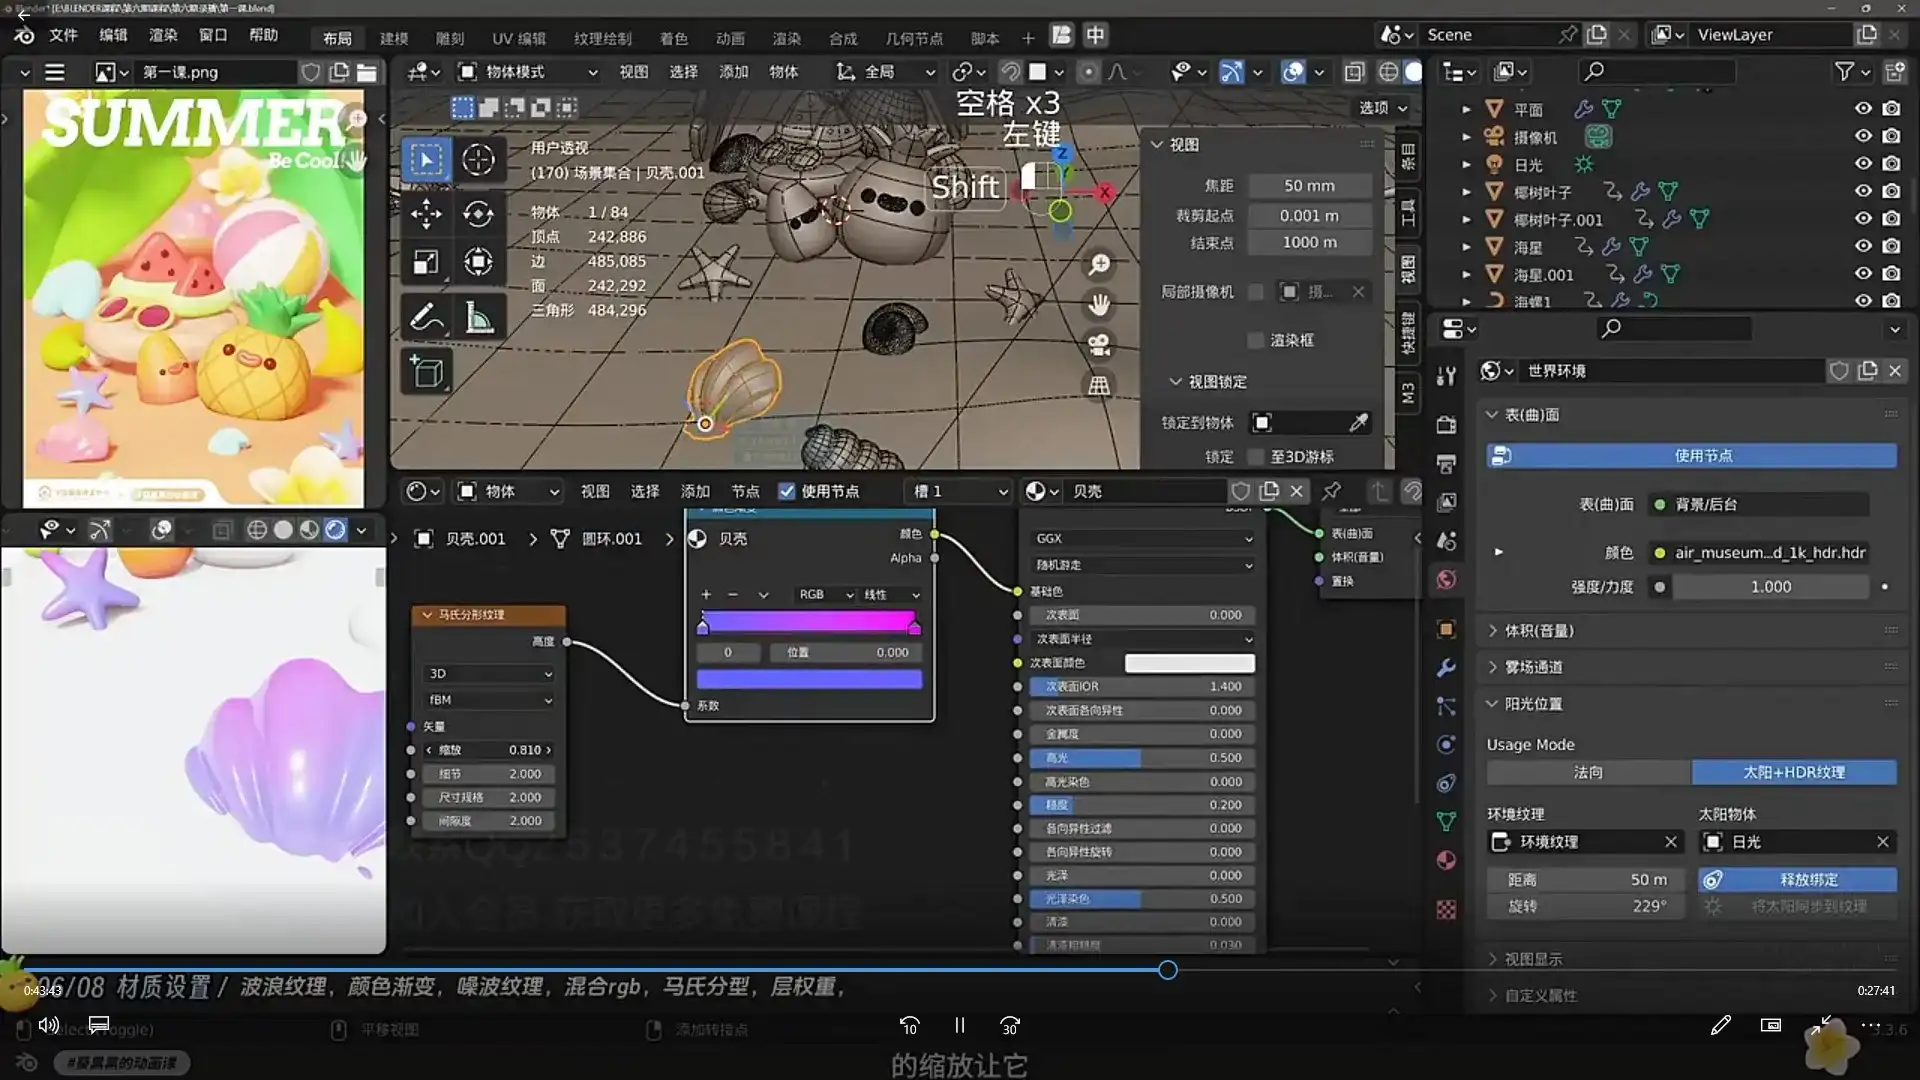The image size is (1920, 1080).
Task: Disable 日光 in renders via camera toggle
Action: tap(1893, 164)
